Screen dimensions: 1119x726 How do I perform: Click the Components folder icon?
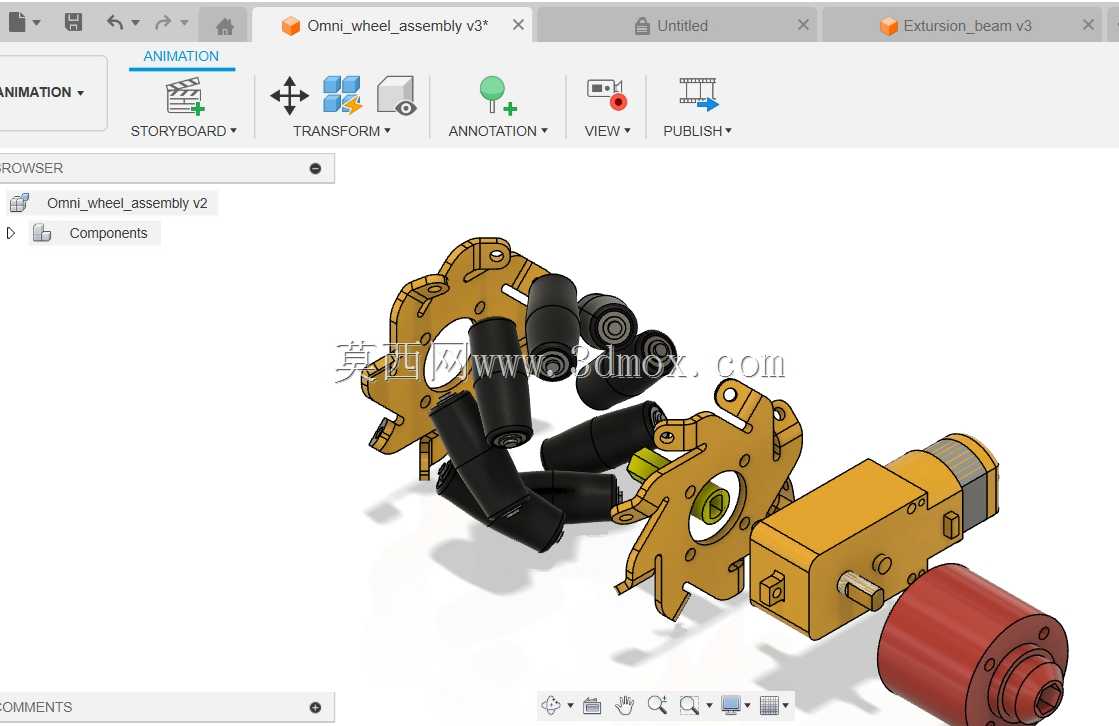pos(42,233)
